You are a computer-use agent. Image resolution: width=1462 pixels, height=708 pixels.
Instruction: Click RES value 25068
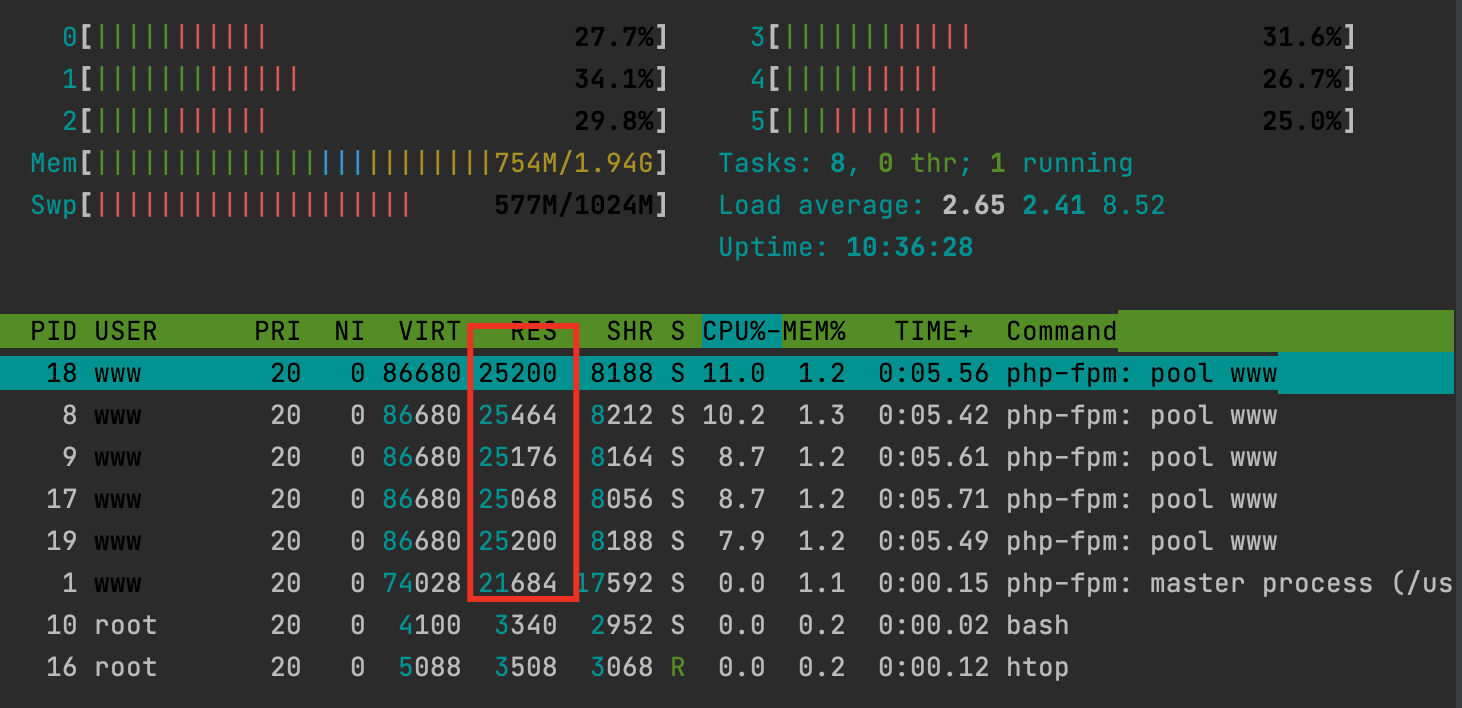point(517,499)
